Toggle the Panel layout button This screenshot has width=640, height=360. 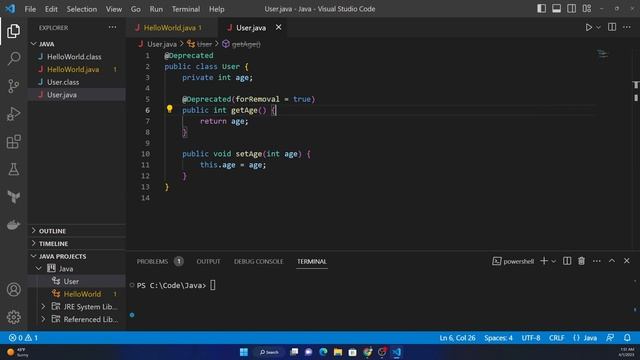(556, 9)
